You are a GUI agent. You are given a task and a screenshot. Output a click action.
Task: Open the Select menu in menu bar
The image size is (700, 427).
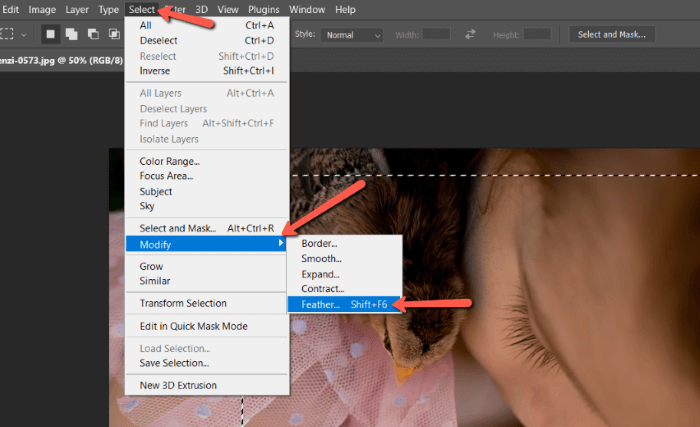click(x=142, y=10)
